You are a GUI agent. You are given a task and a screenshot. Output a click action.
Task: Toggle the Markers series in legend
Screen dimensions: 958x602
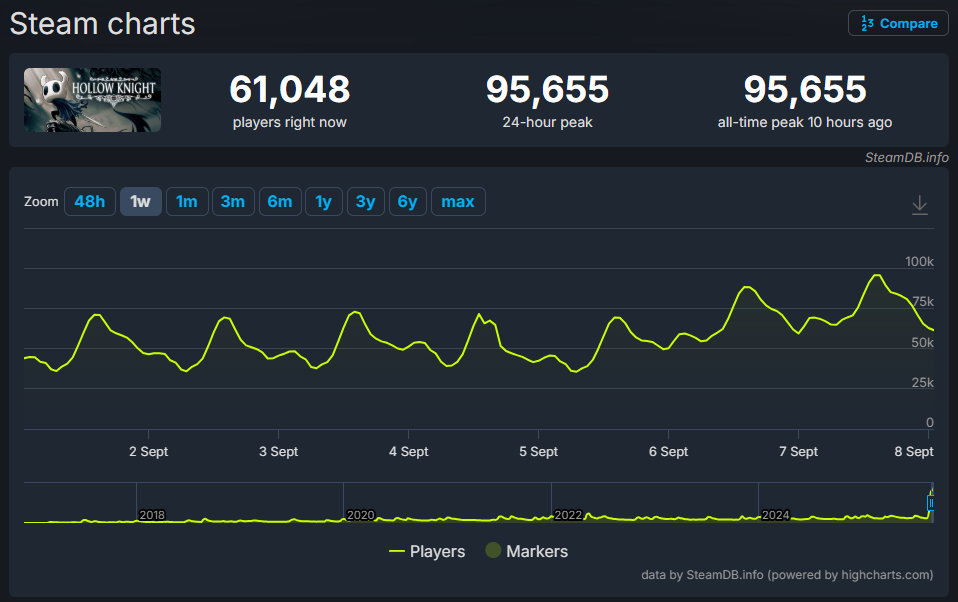[527, 551]
